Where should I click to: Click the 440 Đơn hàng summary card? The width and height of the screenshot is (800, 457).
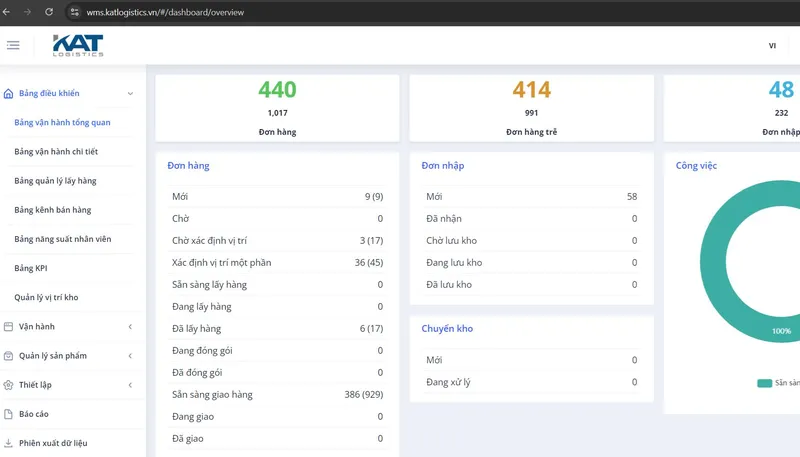click(278, 108)
